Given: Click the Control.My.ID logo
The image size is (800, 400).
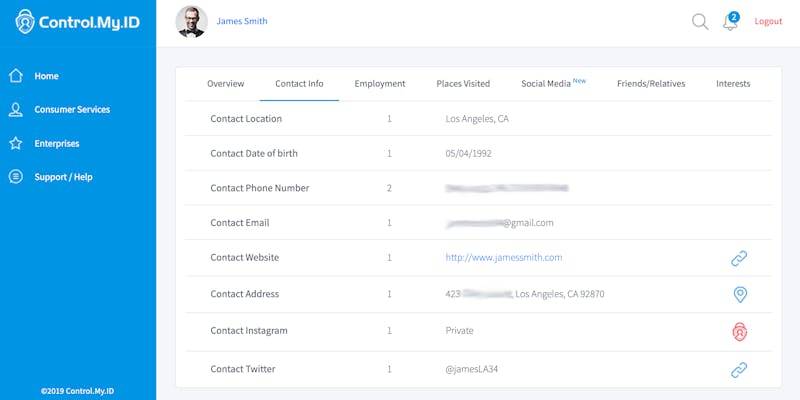Looking at the screenshot, I should click(77, 22).
